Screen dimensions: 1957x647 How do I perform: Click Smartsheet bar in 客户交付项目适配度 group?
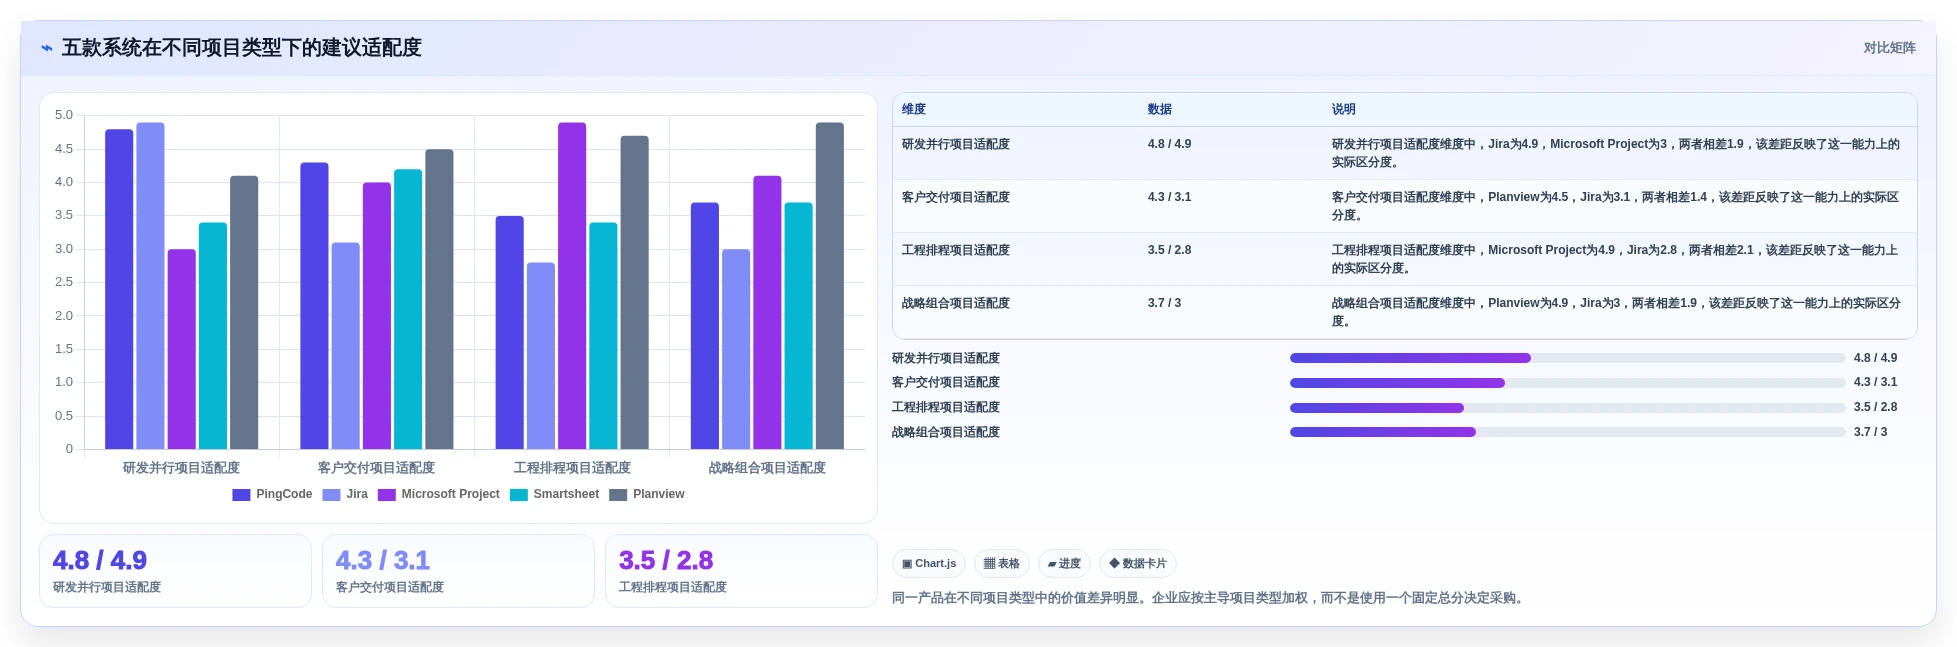408,309
